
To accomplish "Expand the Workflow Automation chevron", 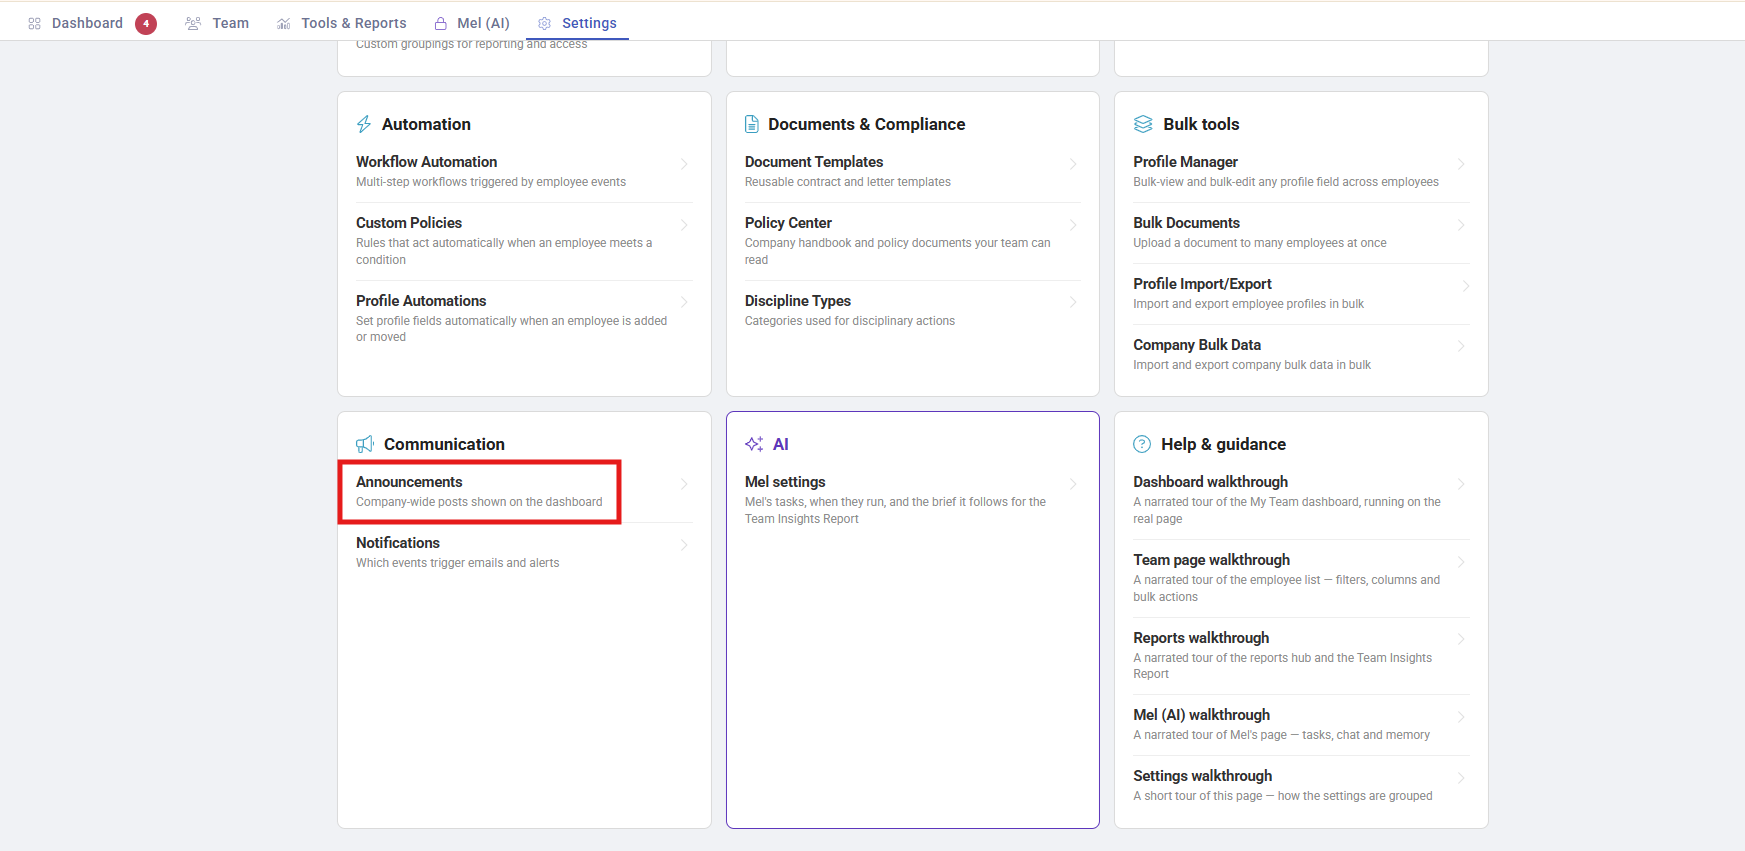I will (684, 164).
